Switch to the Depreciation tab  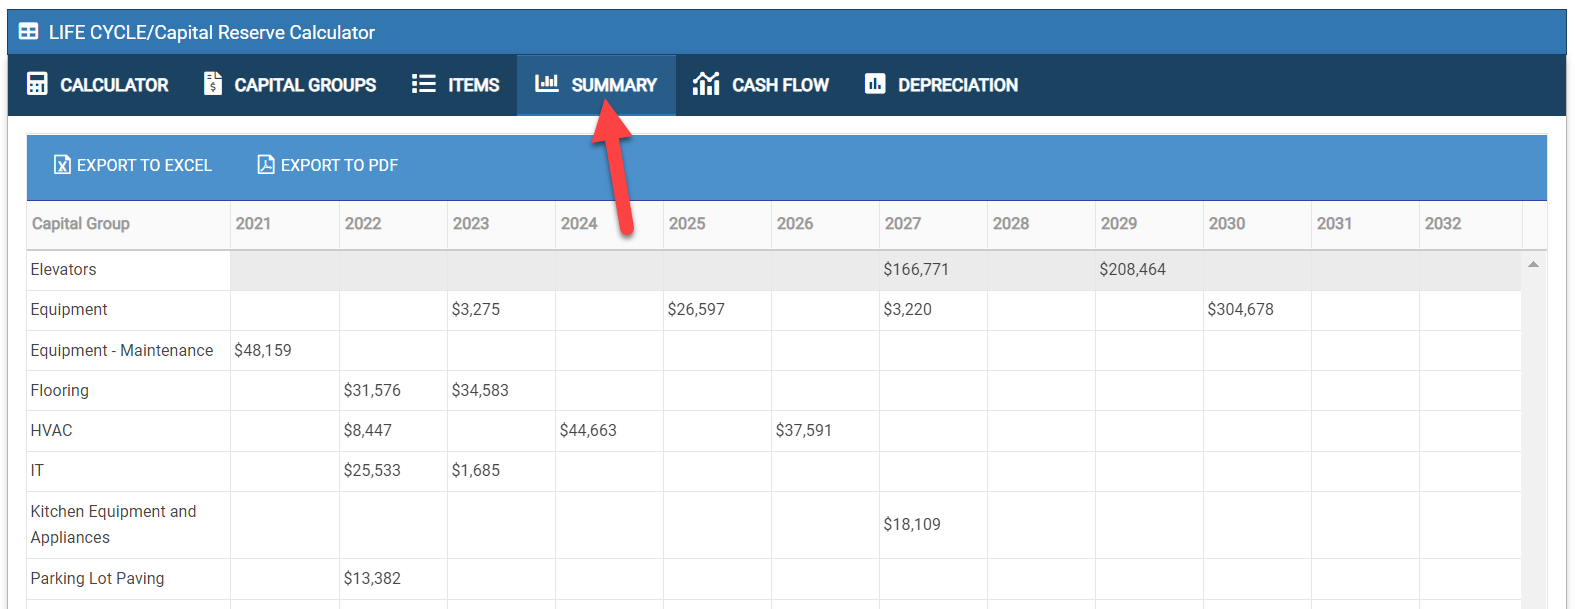coord(957,85)
